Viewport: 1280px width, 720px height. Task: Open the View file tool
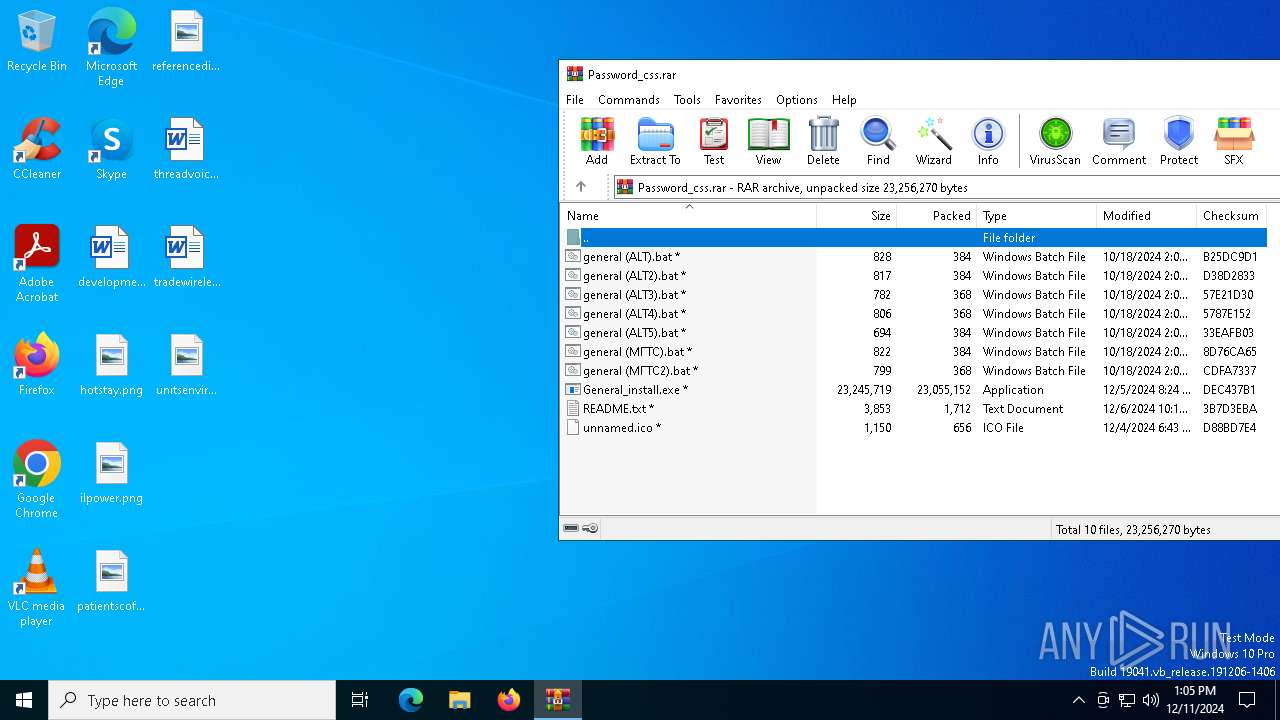click(x=768, y=141)
